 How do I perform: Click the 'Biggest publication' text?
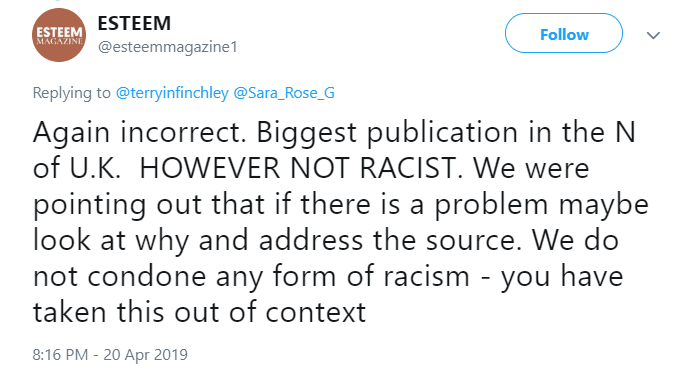pos(387,132)
